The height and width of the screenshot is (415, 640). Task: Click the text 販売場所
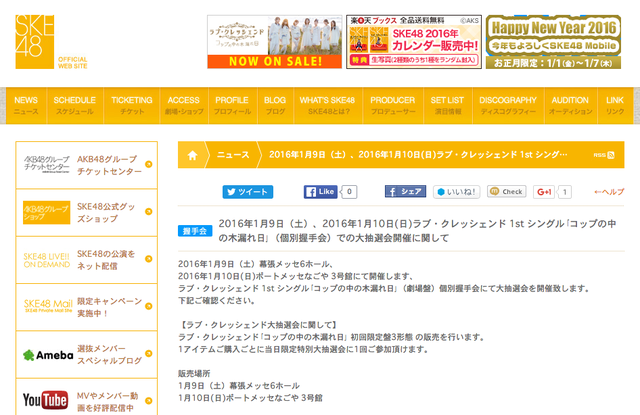[194, 373]
